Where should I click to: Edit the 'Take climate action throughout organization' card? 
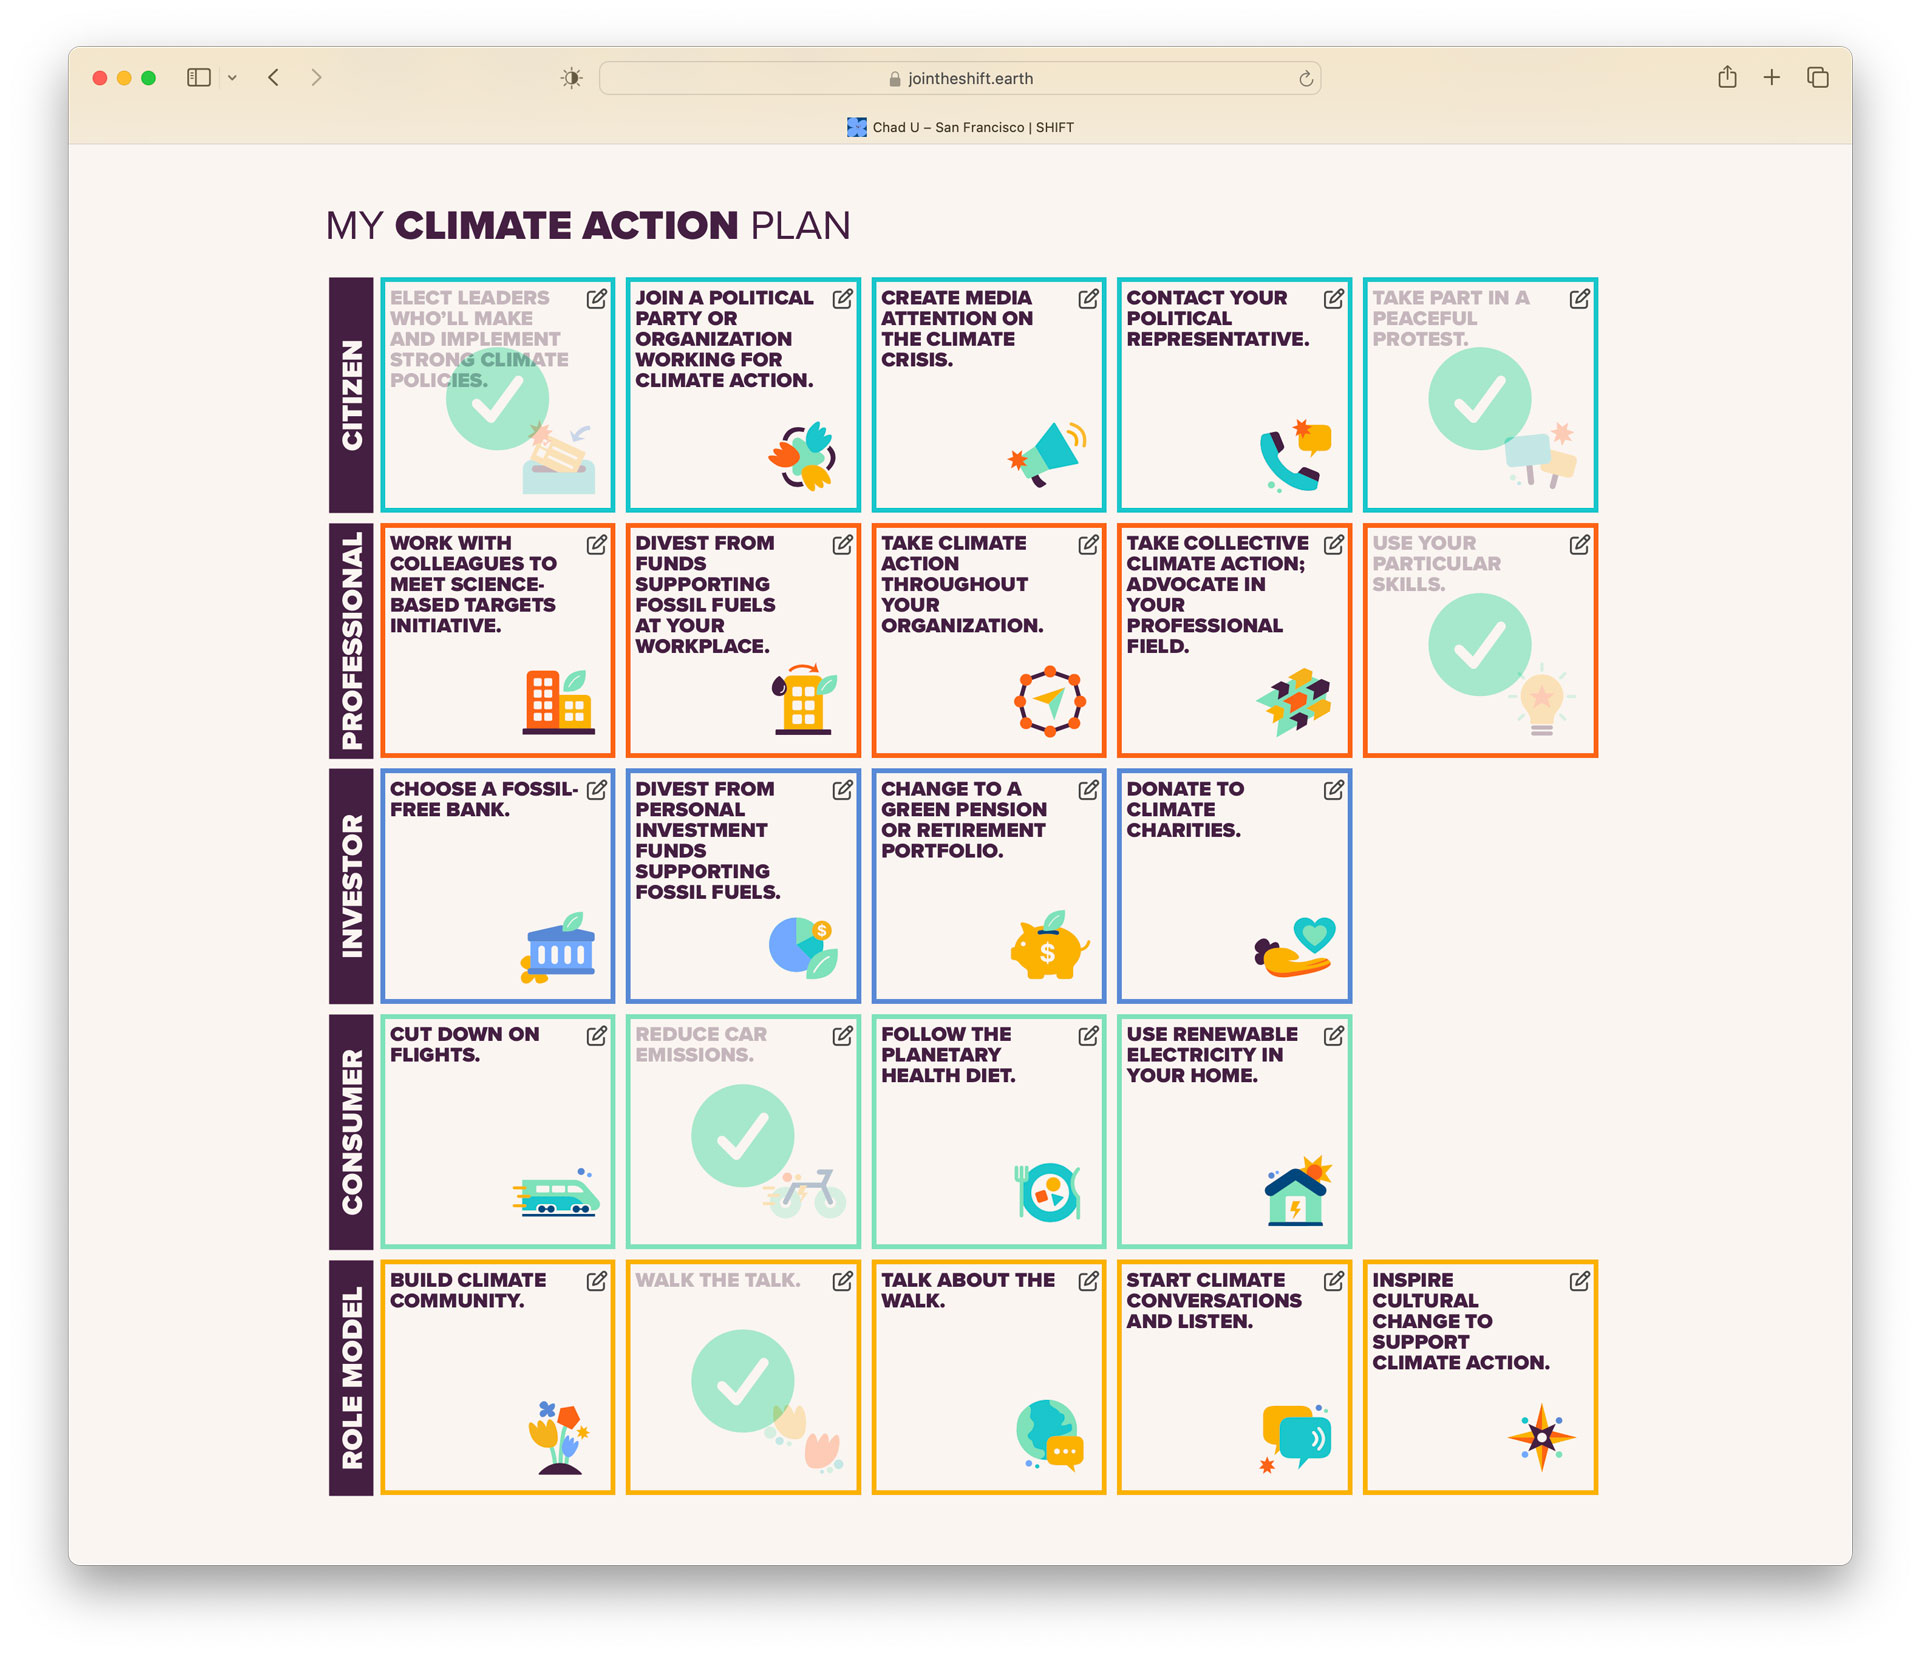point(1089,544)
